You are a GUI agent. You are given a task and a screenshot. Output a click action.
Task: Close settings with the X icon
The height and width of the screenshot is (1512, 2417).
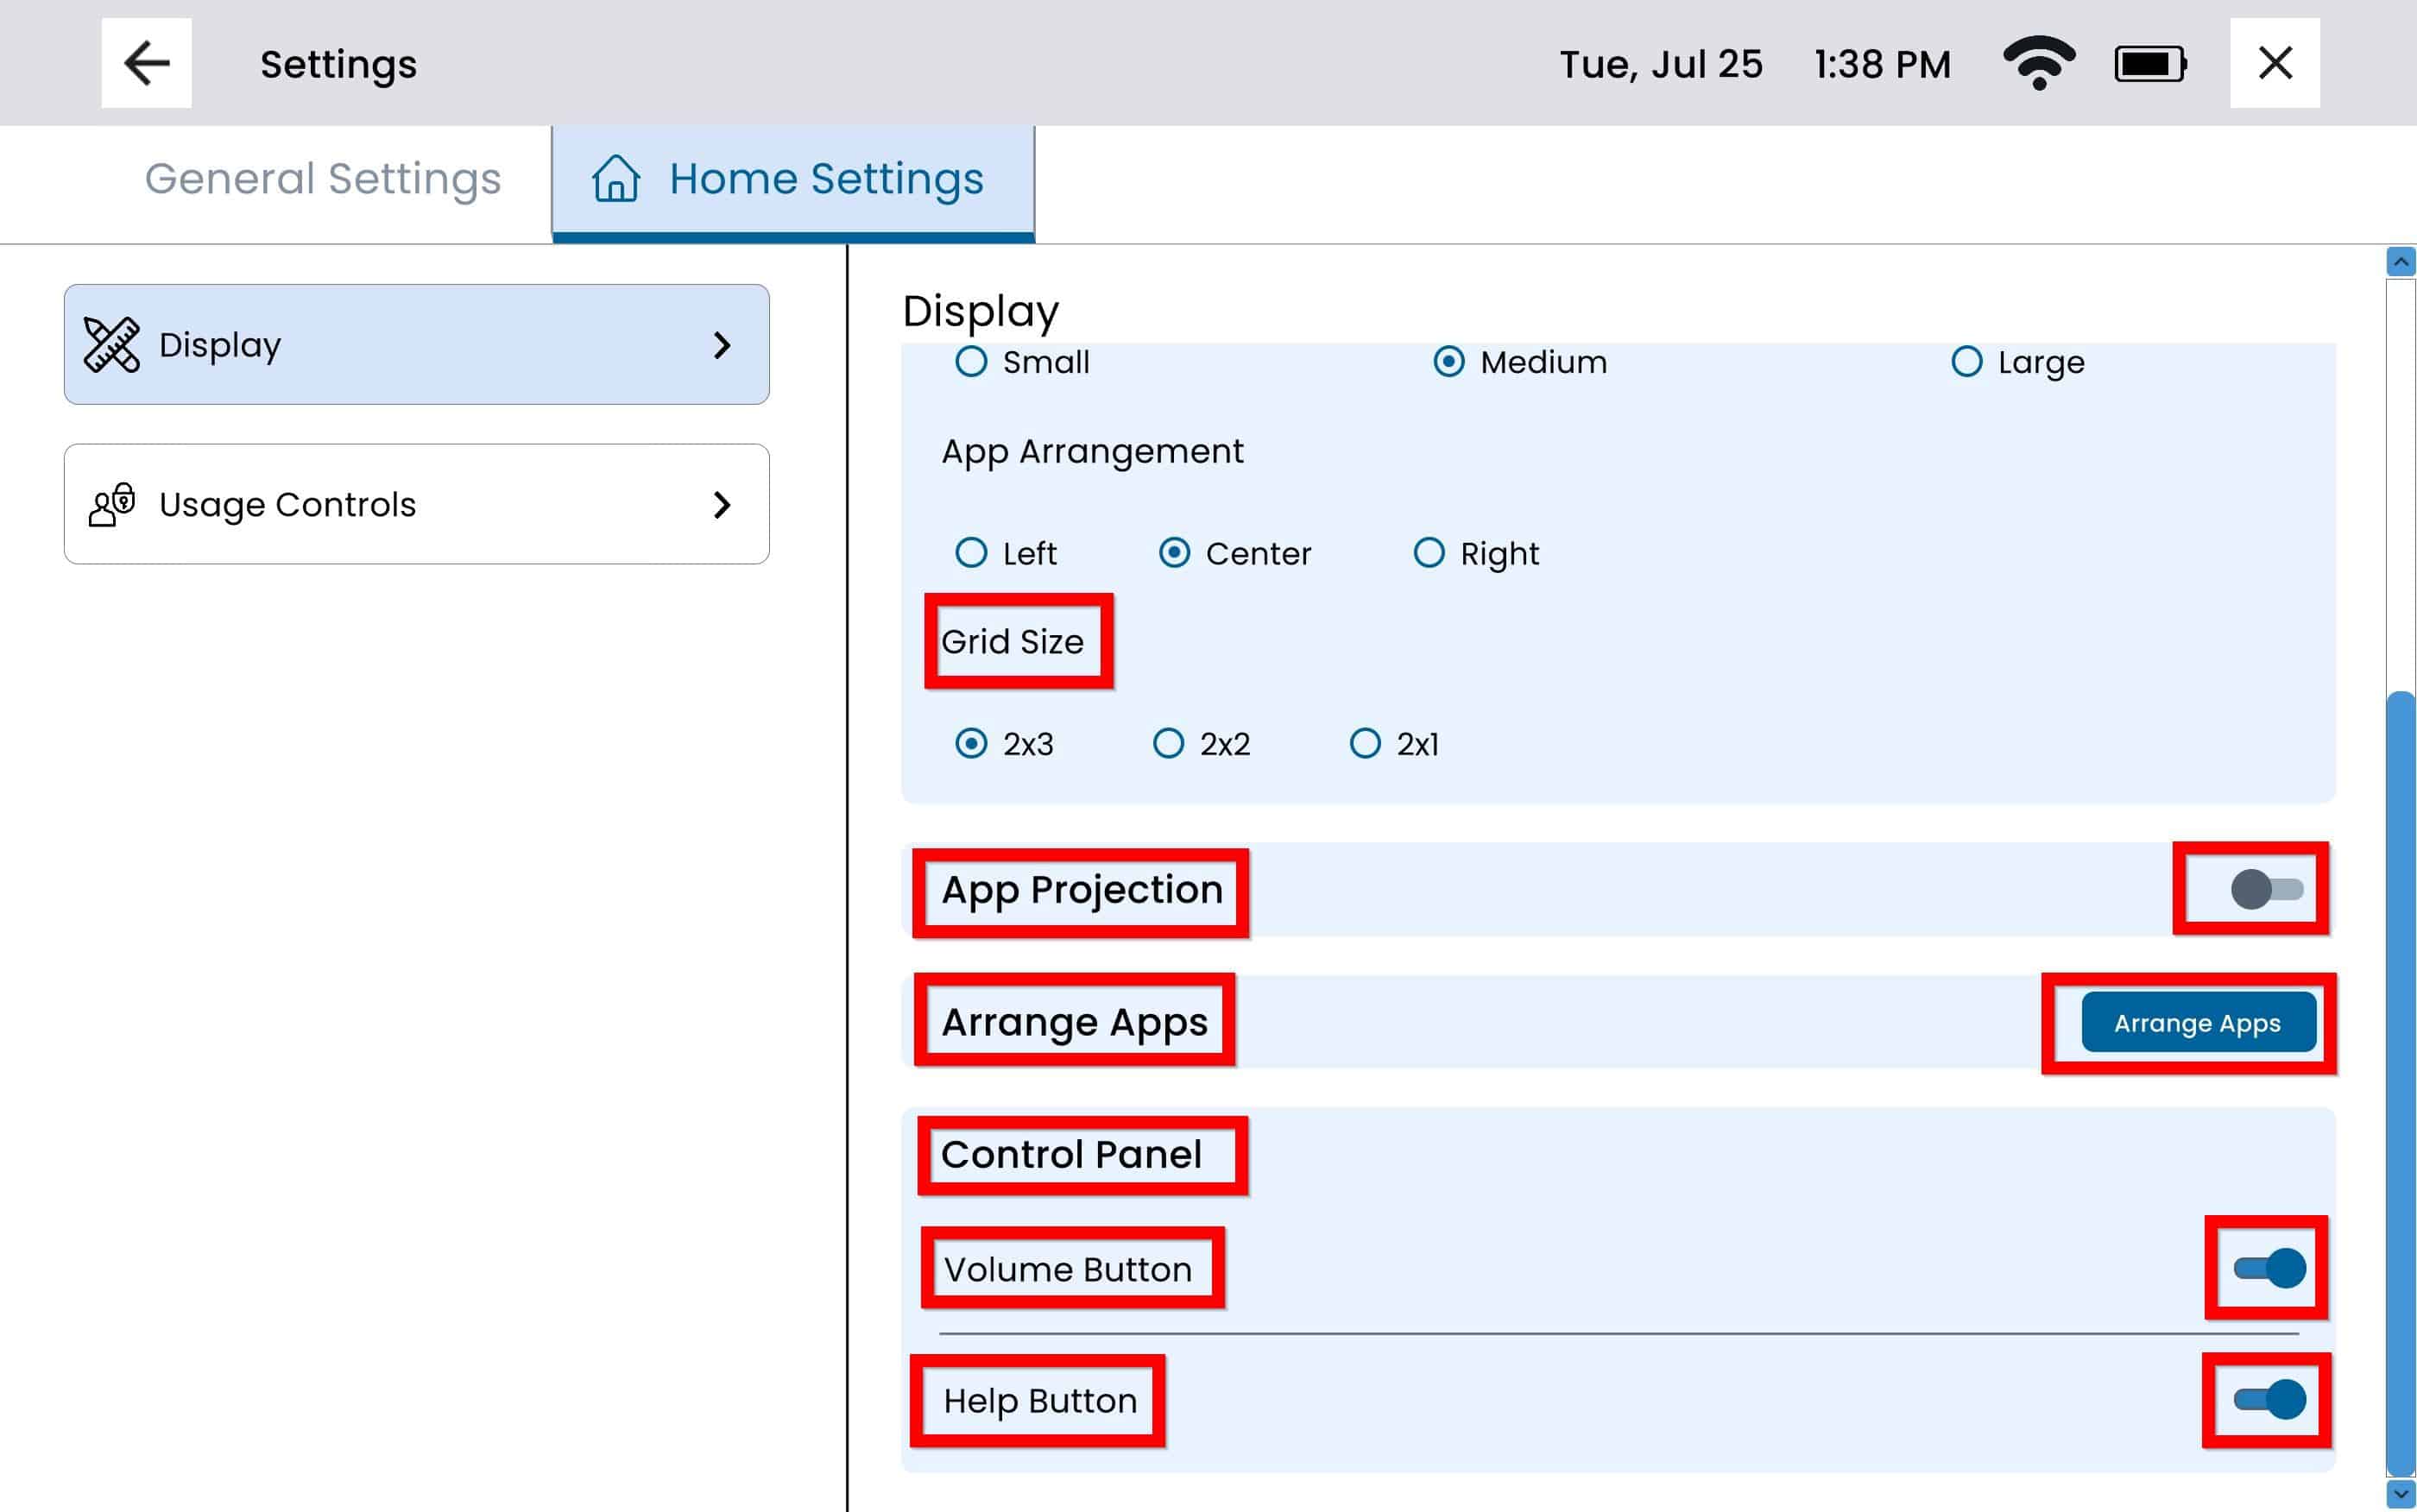2275,63
